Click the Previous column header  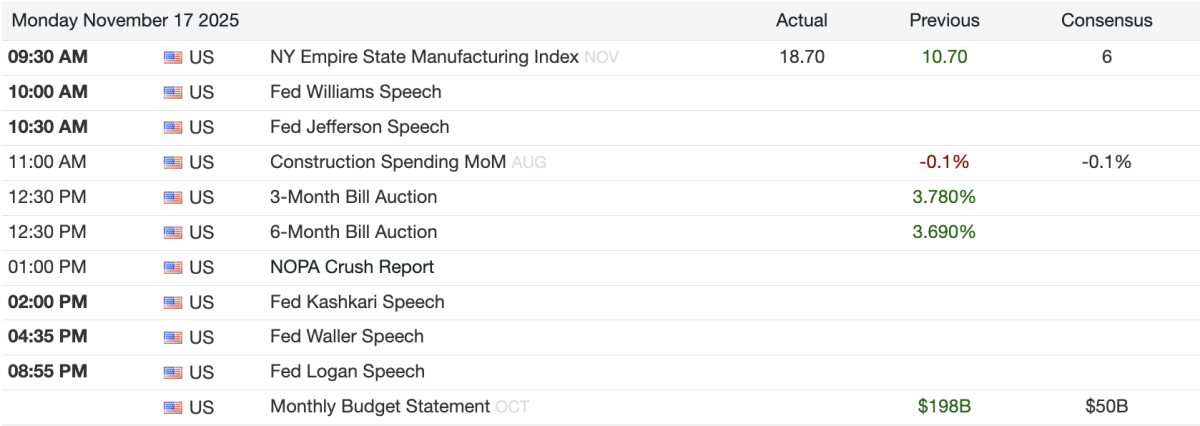coord(944,20)
